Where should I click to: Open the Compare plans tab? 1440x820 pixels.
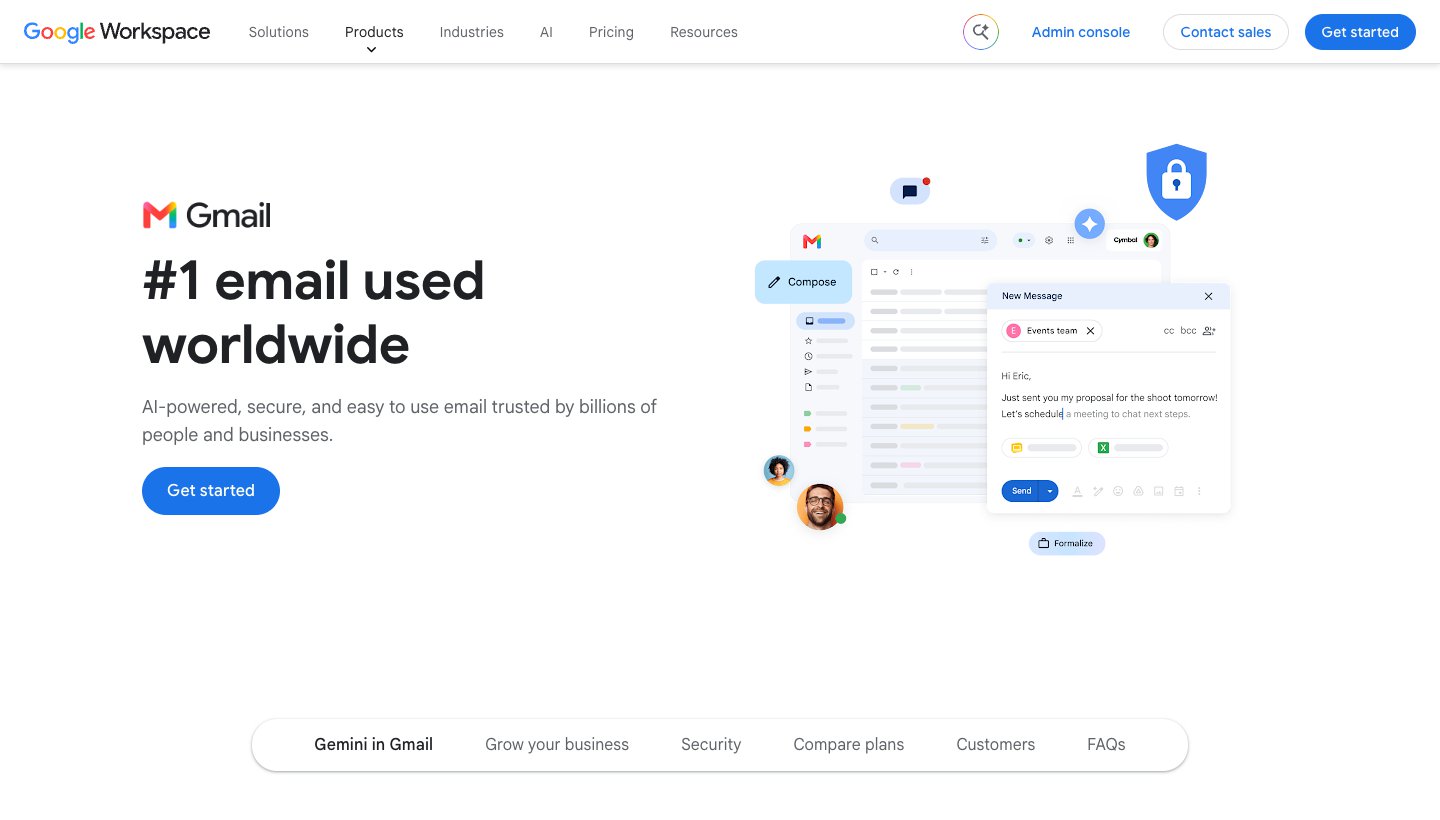click(x=849, y=745)
